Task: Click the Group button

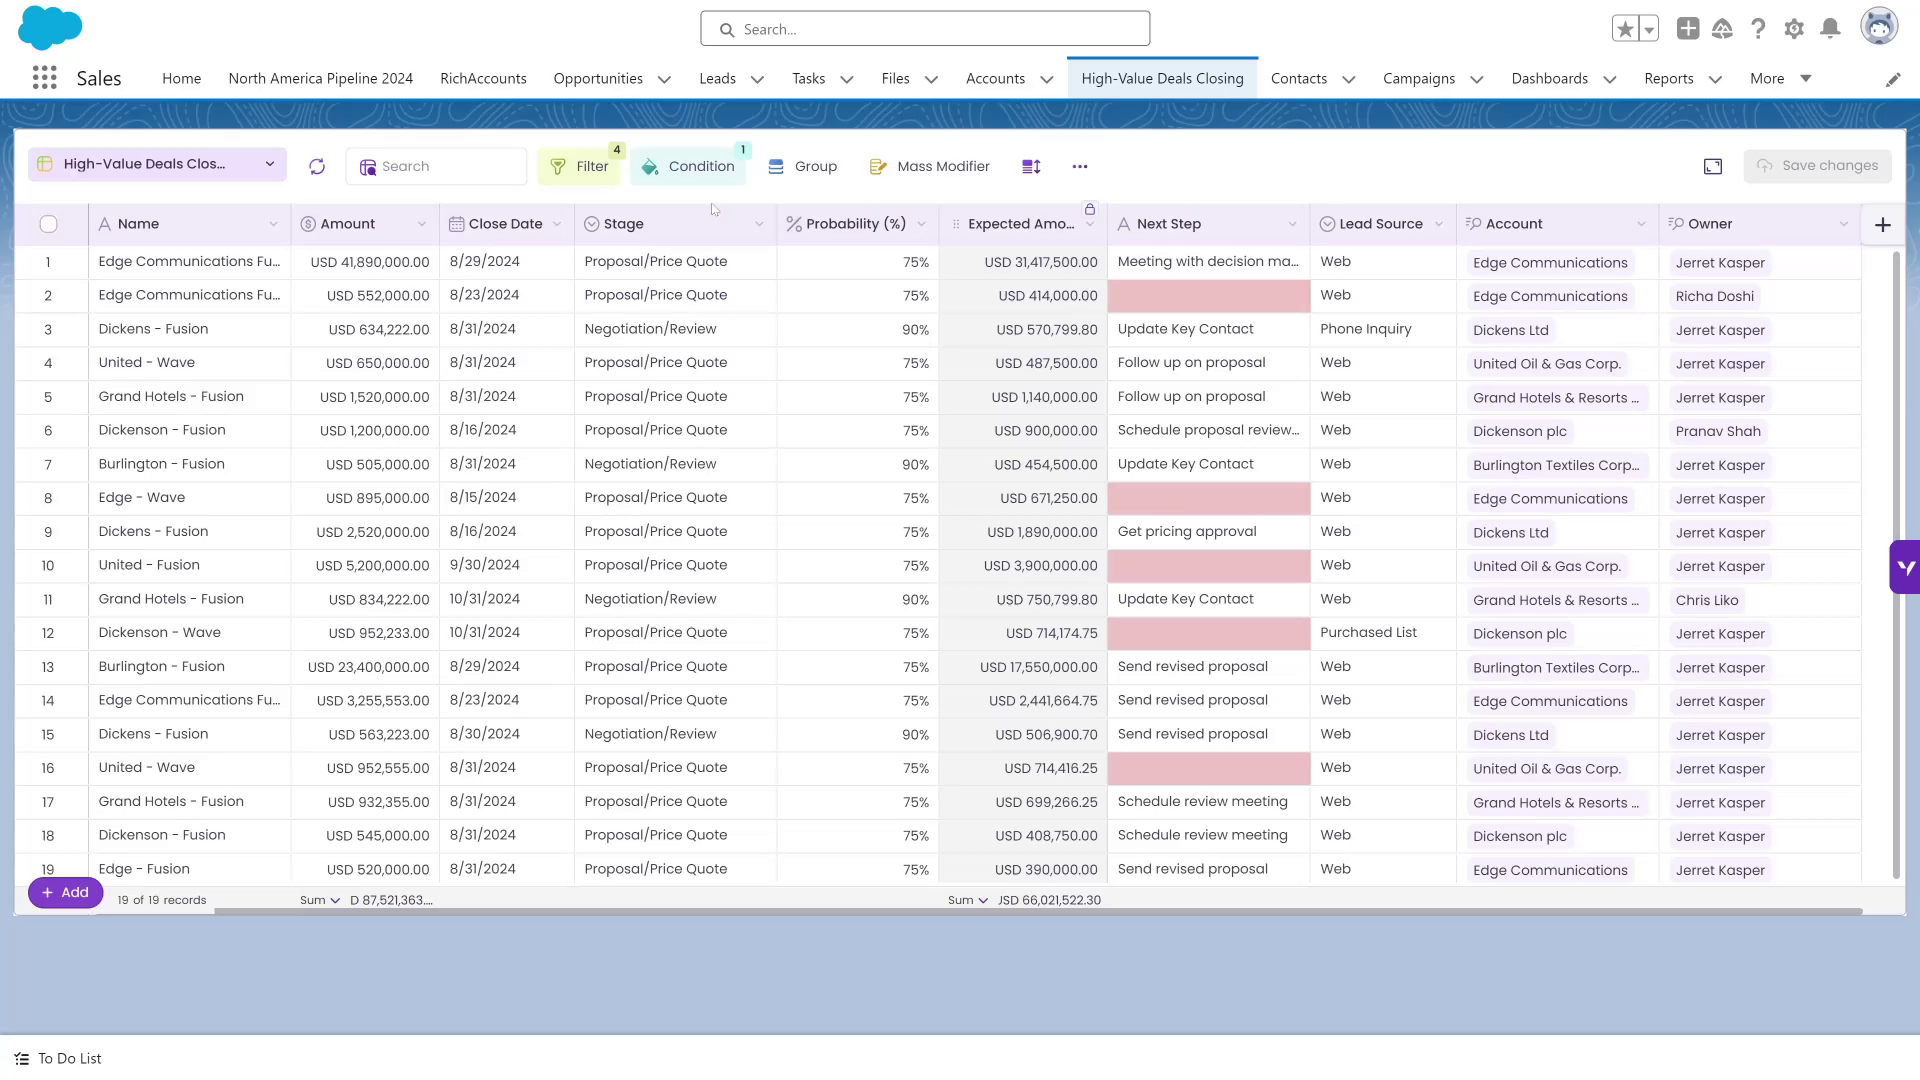Action: click(x=802, y=166)
